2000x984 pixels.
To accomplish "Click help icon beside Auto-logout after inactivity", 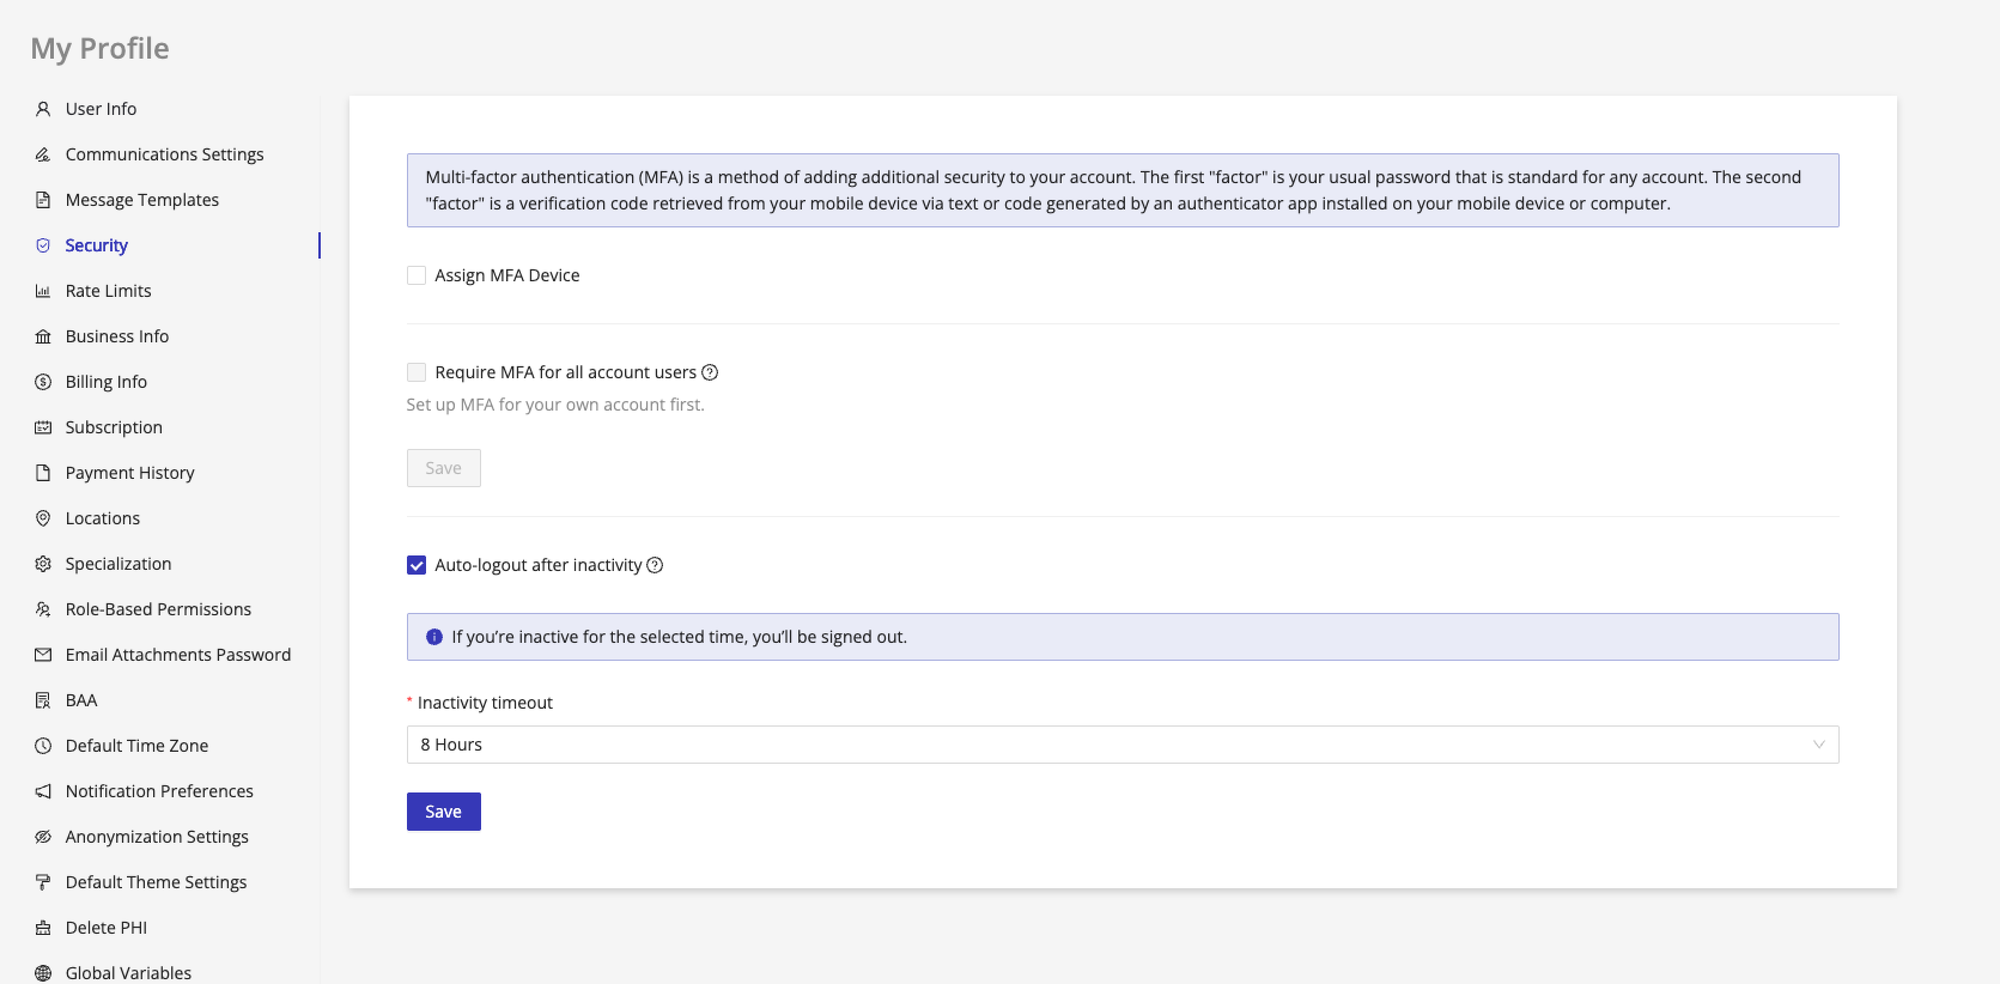I will (655, 565).
